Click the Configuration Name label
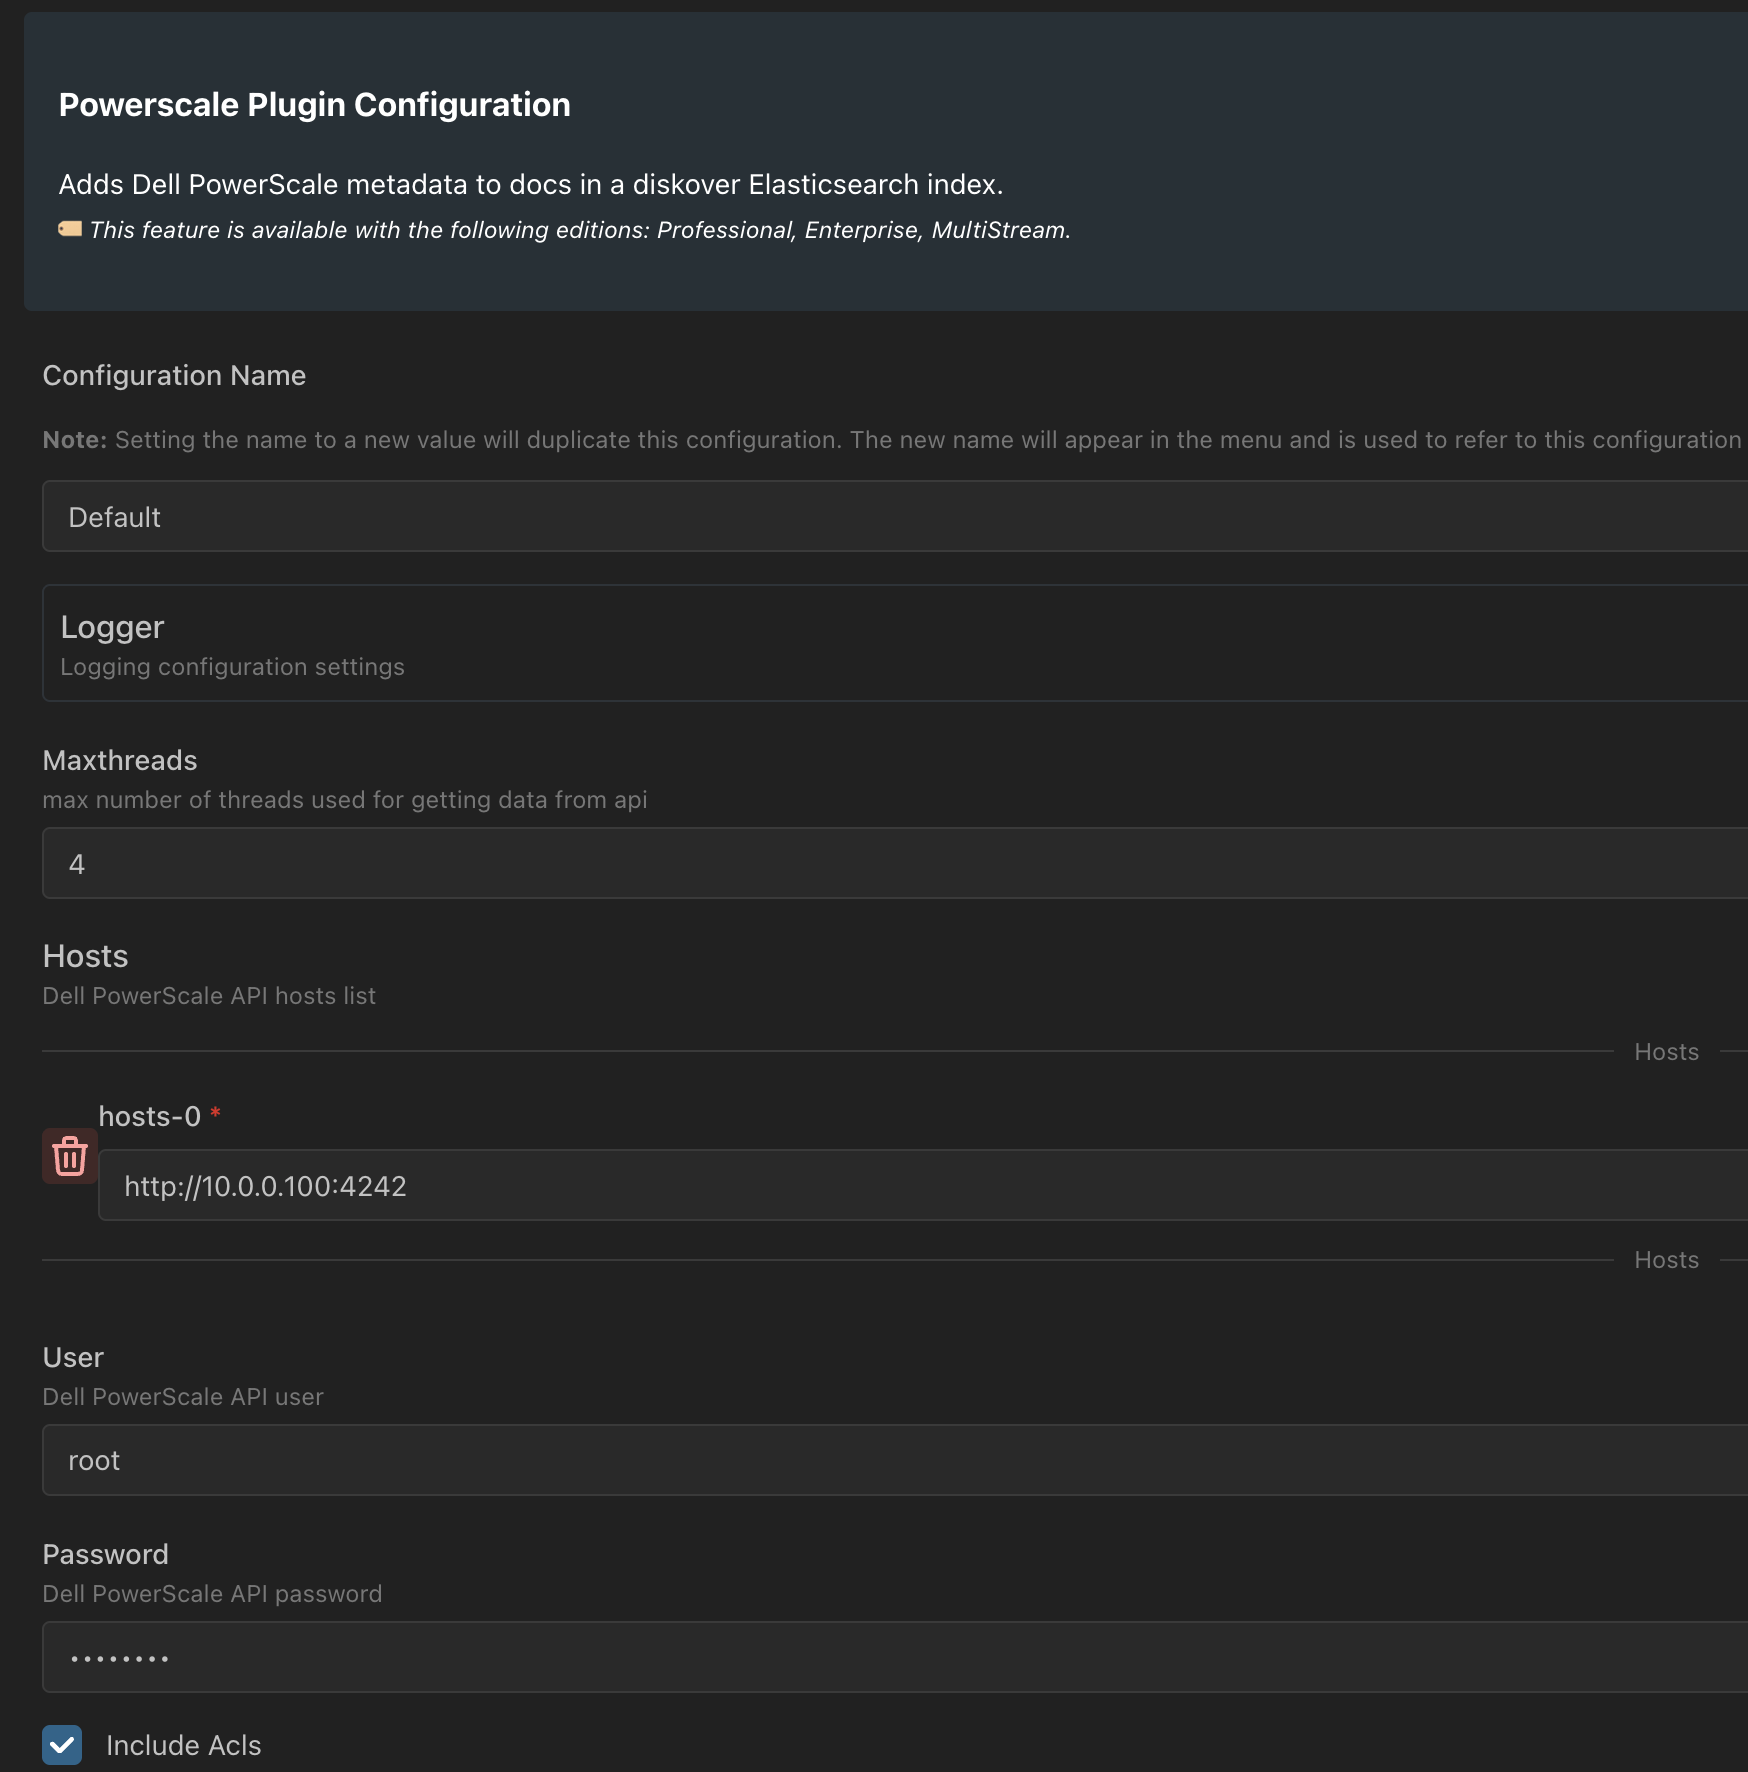Viewport: 1748px width, 1772px height. pyautogui.click(x=174, y=375)
